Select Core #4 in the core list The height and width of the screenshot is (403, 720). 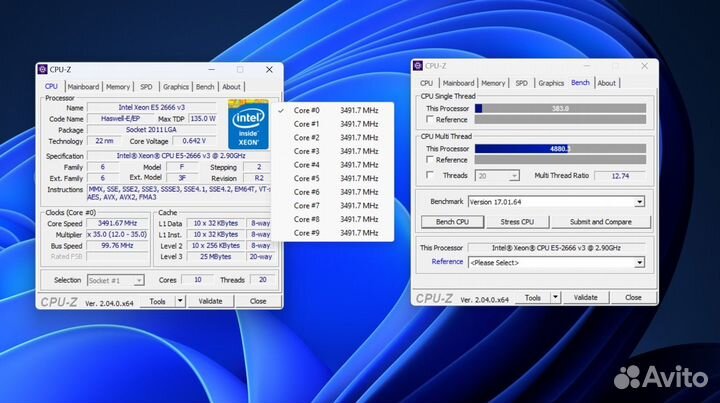332,165
